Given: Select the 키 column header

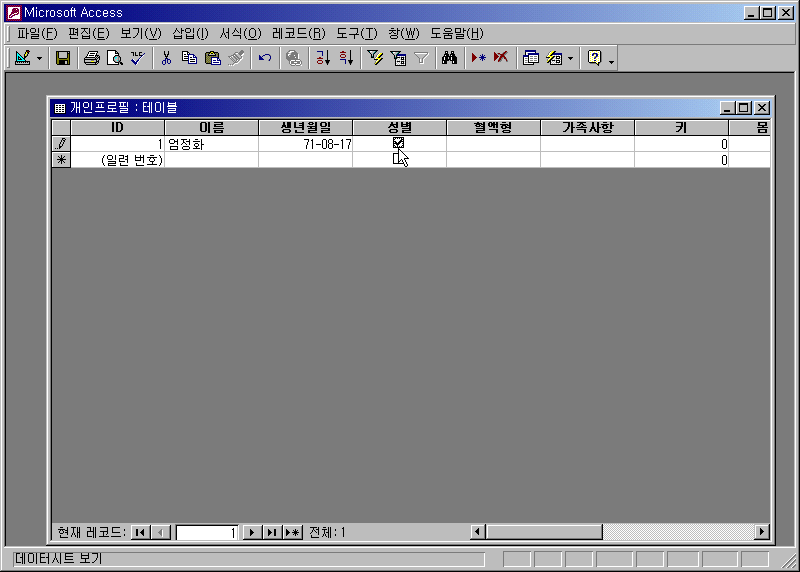Looking at the screenshot, I should pyautogui.click(x=681, y=128).
